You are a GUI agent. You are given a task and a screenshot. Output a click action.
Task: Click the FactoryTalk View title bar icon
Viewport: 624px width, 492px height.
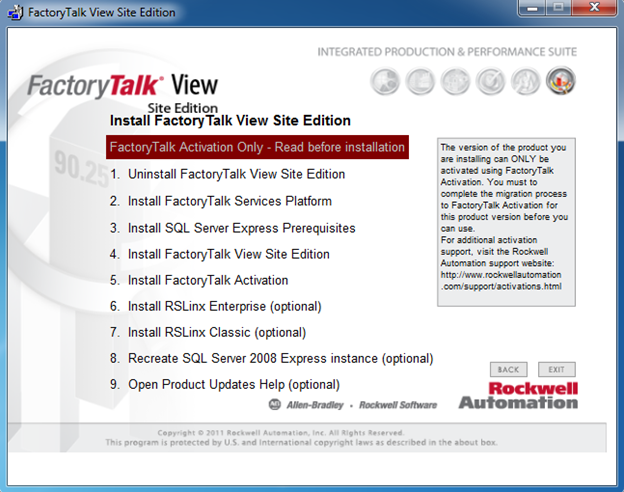click(x=15, y=12)
